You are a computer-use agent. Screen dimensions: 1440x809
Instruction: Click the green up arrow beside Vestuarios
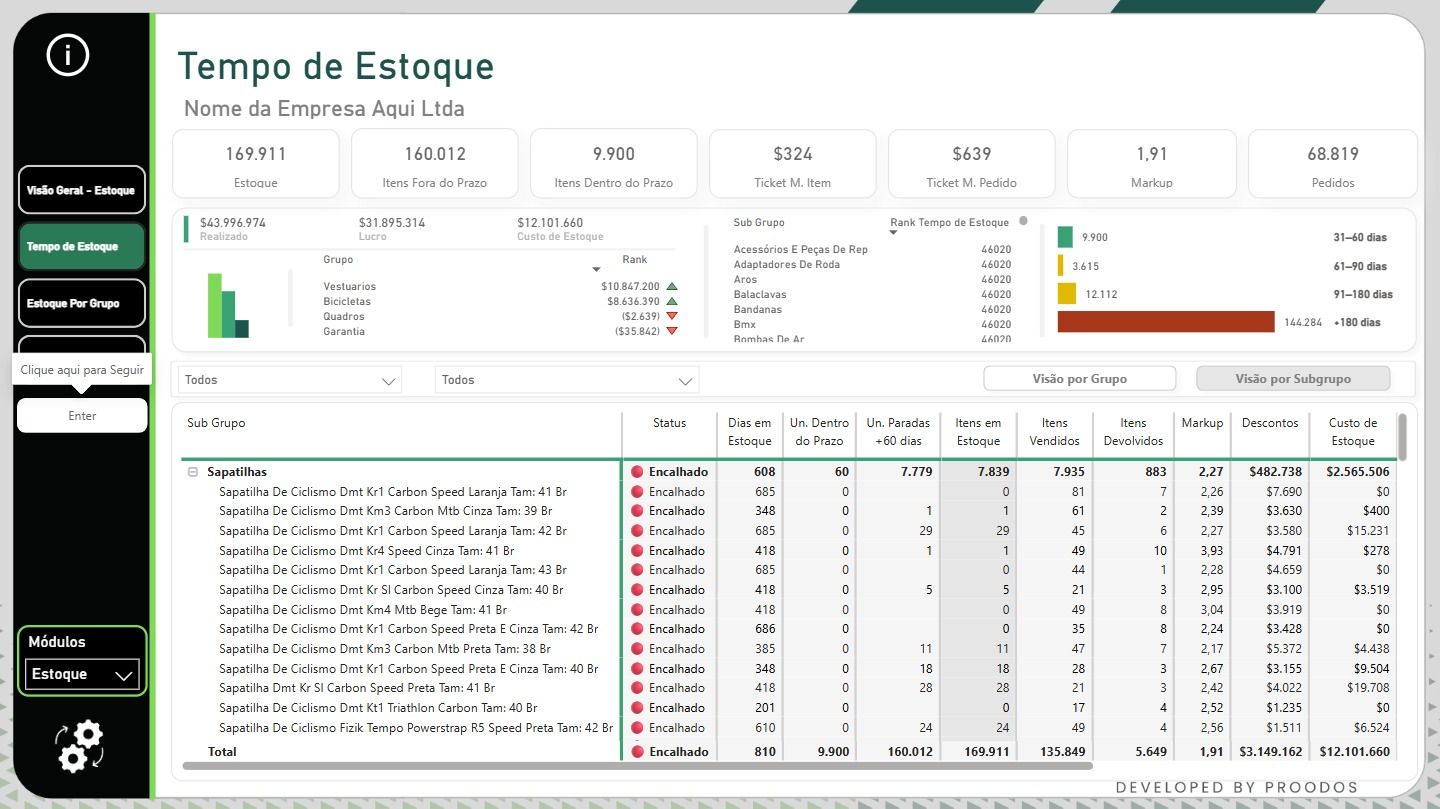[672, 286]
